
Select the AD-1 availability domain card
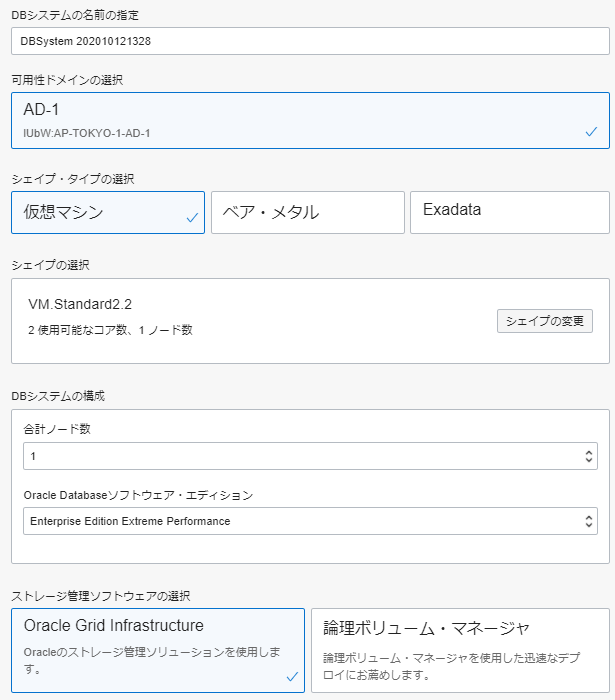[x=310, y=121]
